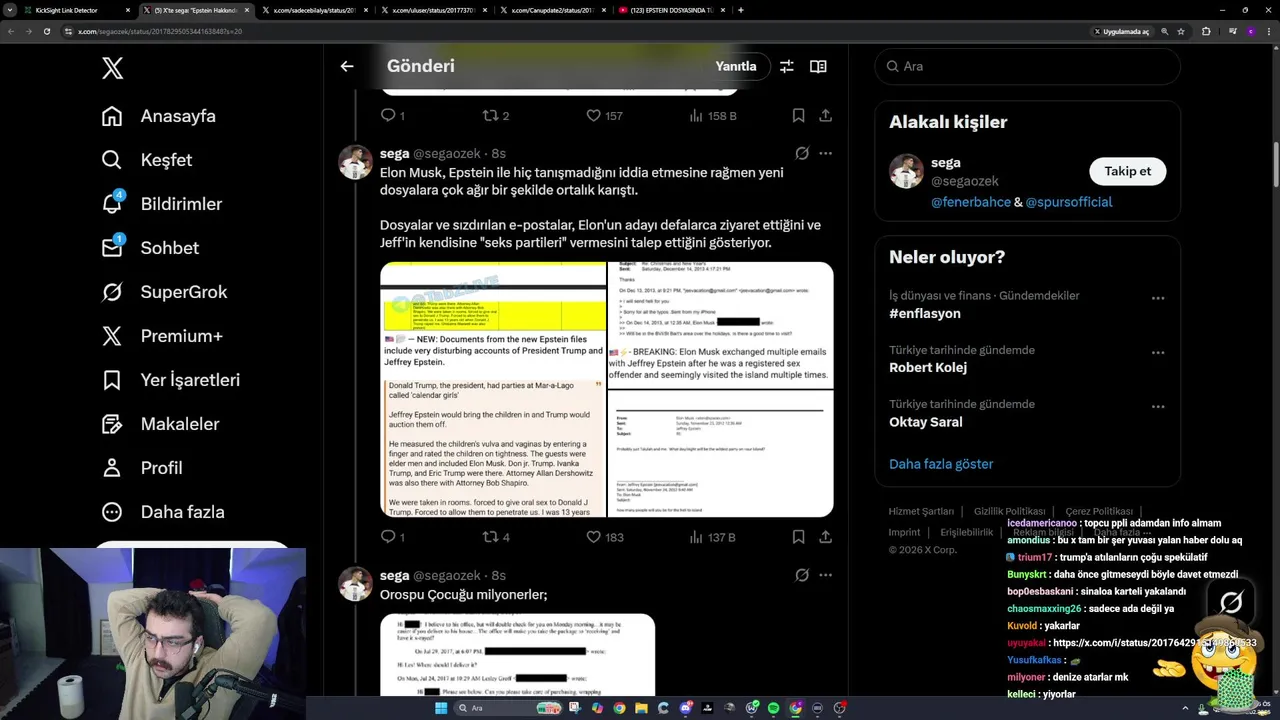Ask Grok about the Elon Musk post
This screenshot has width=1280, height=720.
tap(802, 154)
